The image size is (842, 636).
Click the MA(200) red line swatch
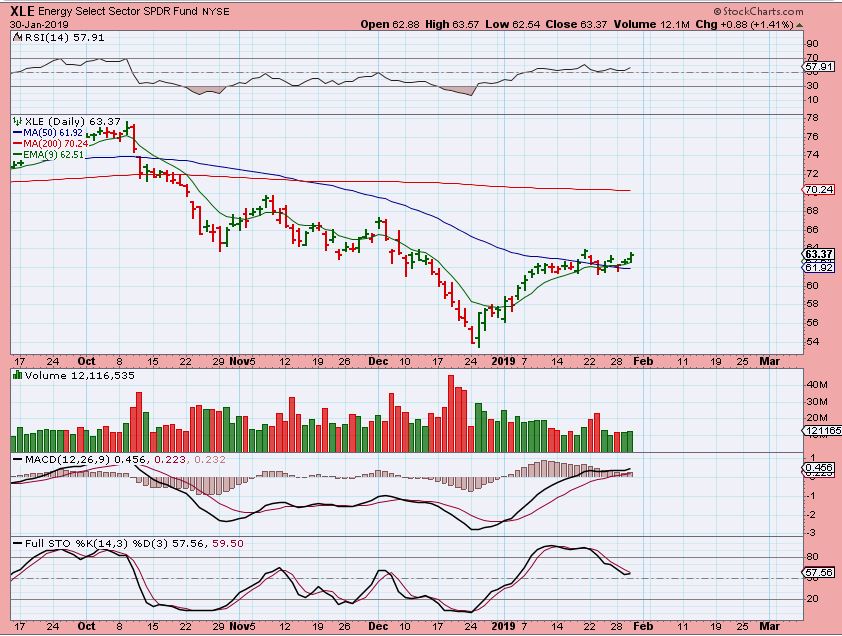[18, 144]
